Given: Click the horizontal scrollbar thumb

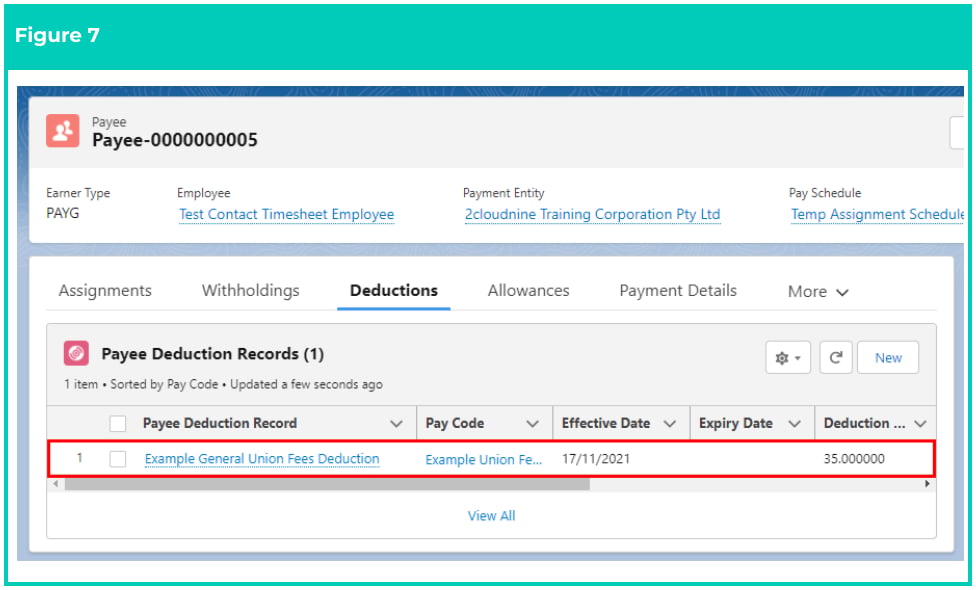Looking at the screenshot, I should 327,484.
